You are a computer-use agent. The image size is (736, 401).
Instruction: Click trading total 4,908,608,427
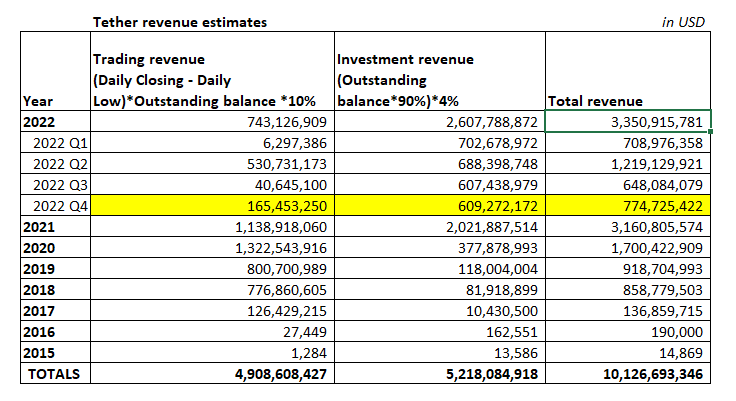(x=212, y=373)
